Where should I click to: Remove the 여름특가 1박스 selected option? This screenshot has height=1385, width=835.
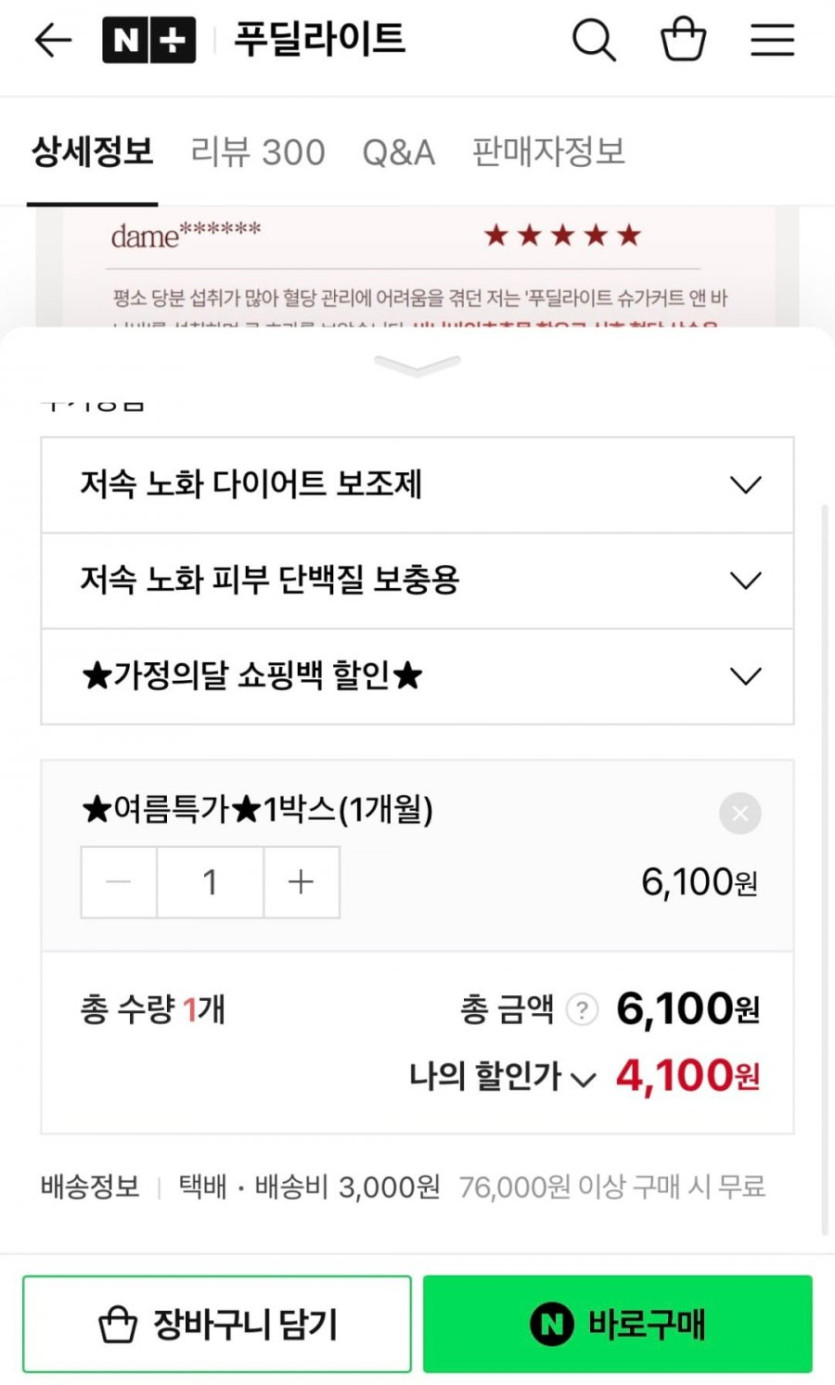click(x=740, y=813)
